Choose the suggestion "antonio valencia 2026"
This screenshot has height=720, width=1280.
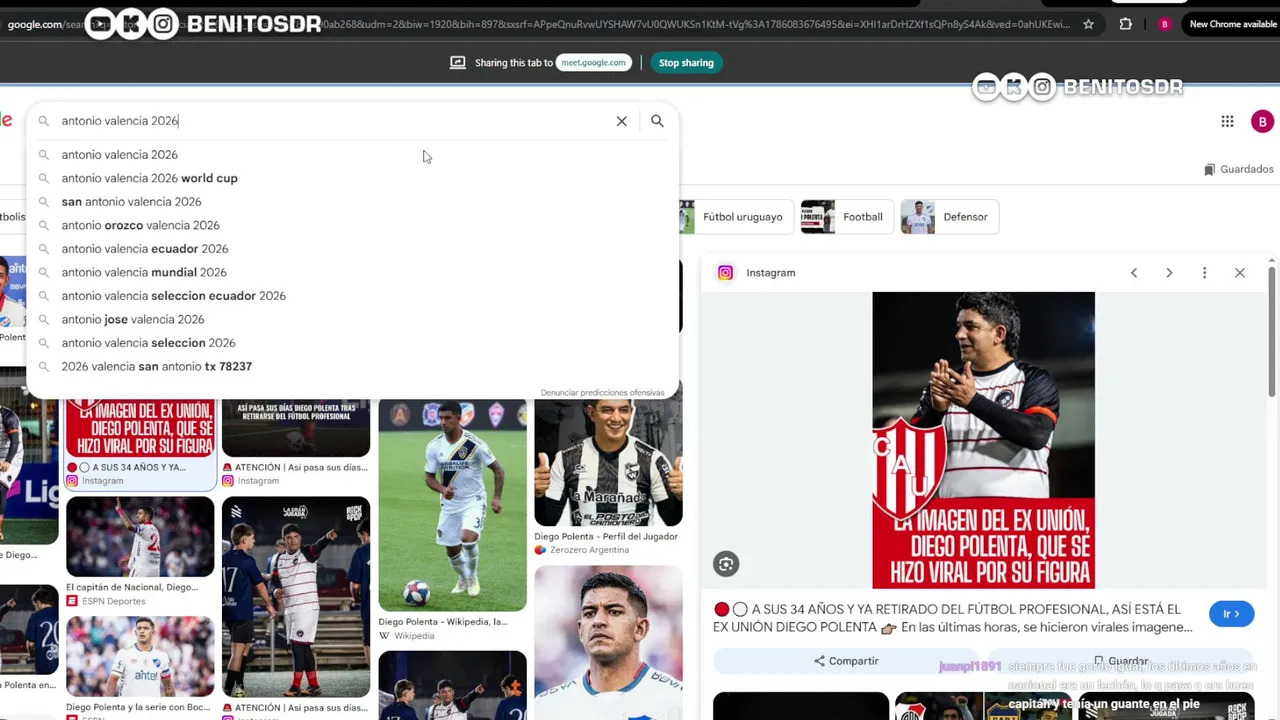[352, 155]
